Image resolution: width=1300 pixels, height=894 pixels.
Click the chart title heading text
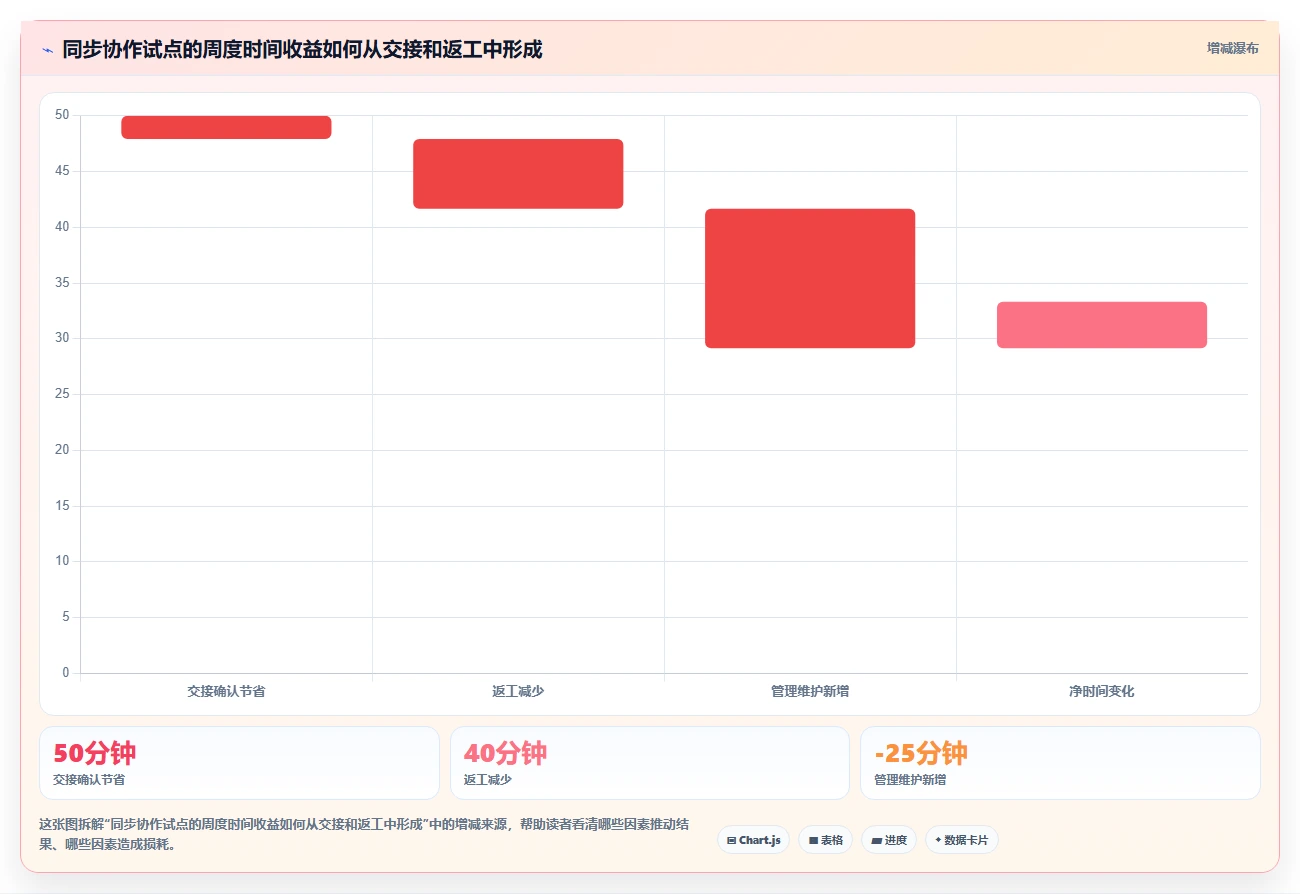coord(302,49)
